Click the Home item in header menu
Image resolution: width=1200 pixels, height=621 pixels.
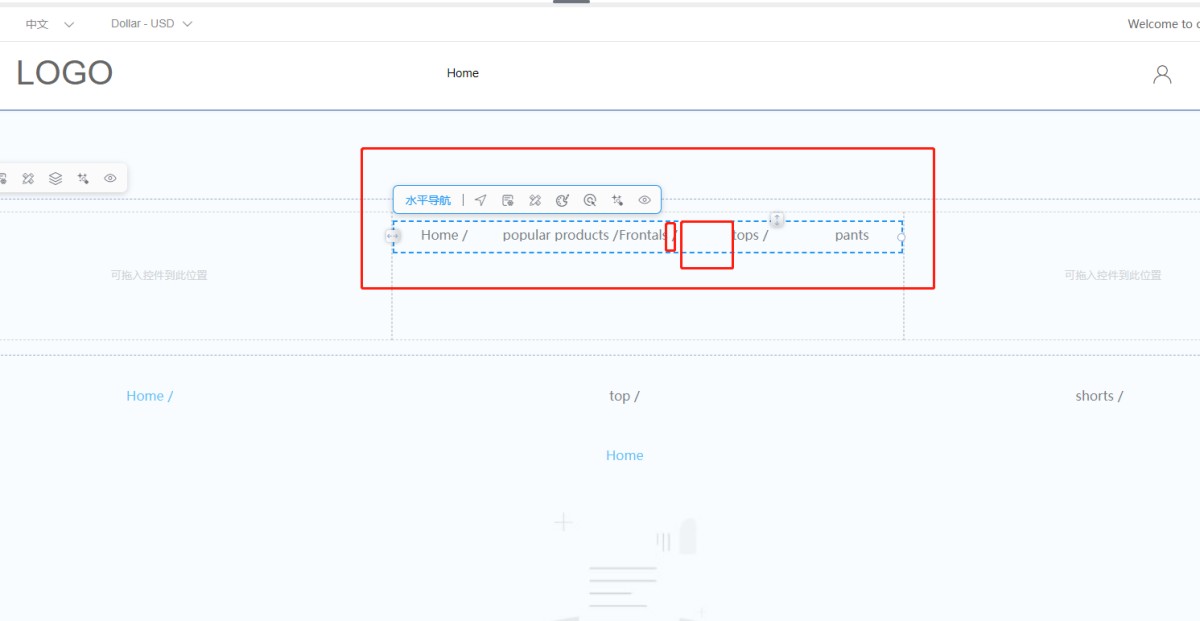(x=463, y=73)
